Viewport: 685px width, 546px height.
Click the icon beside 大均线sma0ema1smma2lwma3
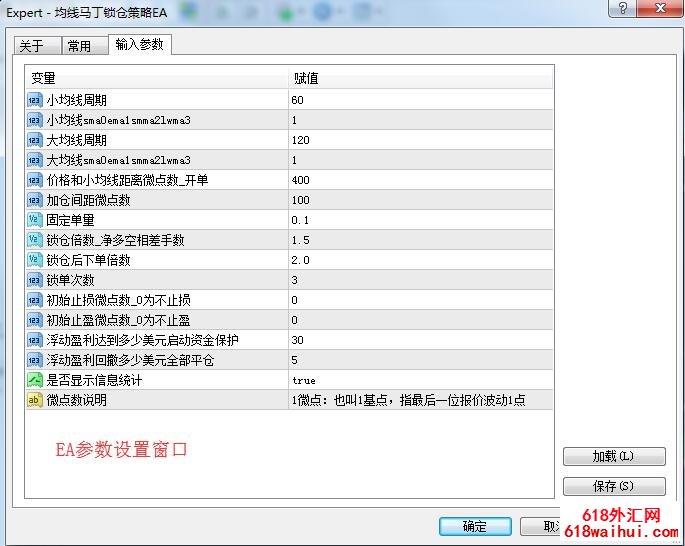(35, 160)
